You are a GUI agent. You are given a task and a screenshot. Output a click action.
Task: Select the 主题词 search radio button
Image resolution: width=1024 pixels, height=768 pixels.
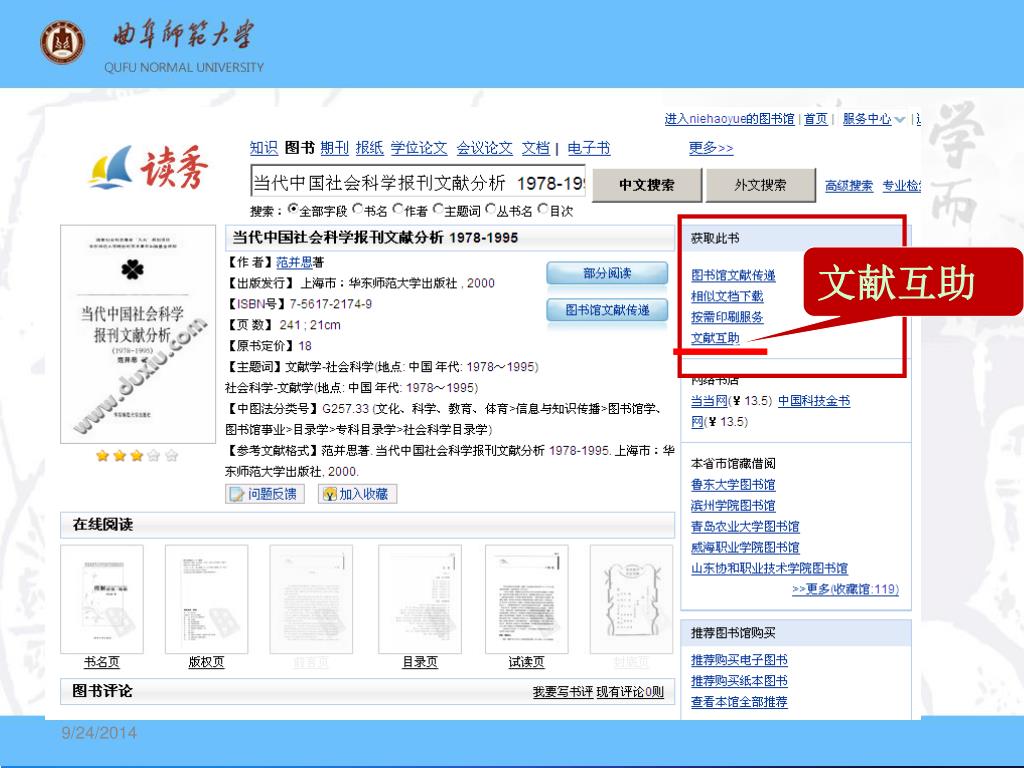tap(438, 210)
